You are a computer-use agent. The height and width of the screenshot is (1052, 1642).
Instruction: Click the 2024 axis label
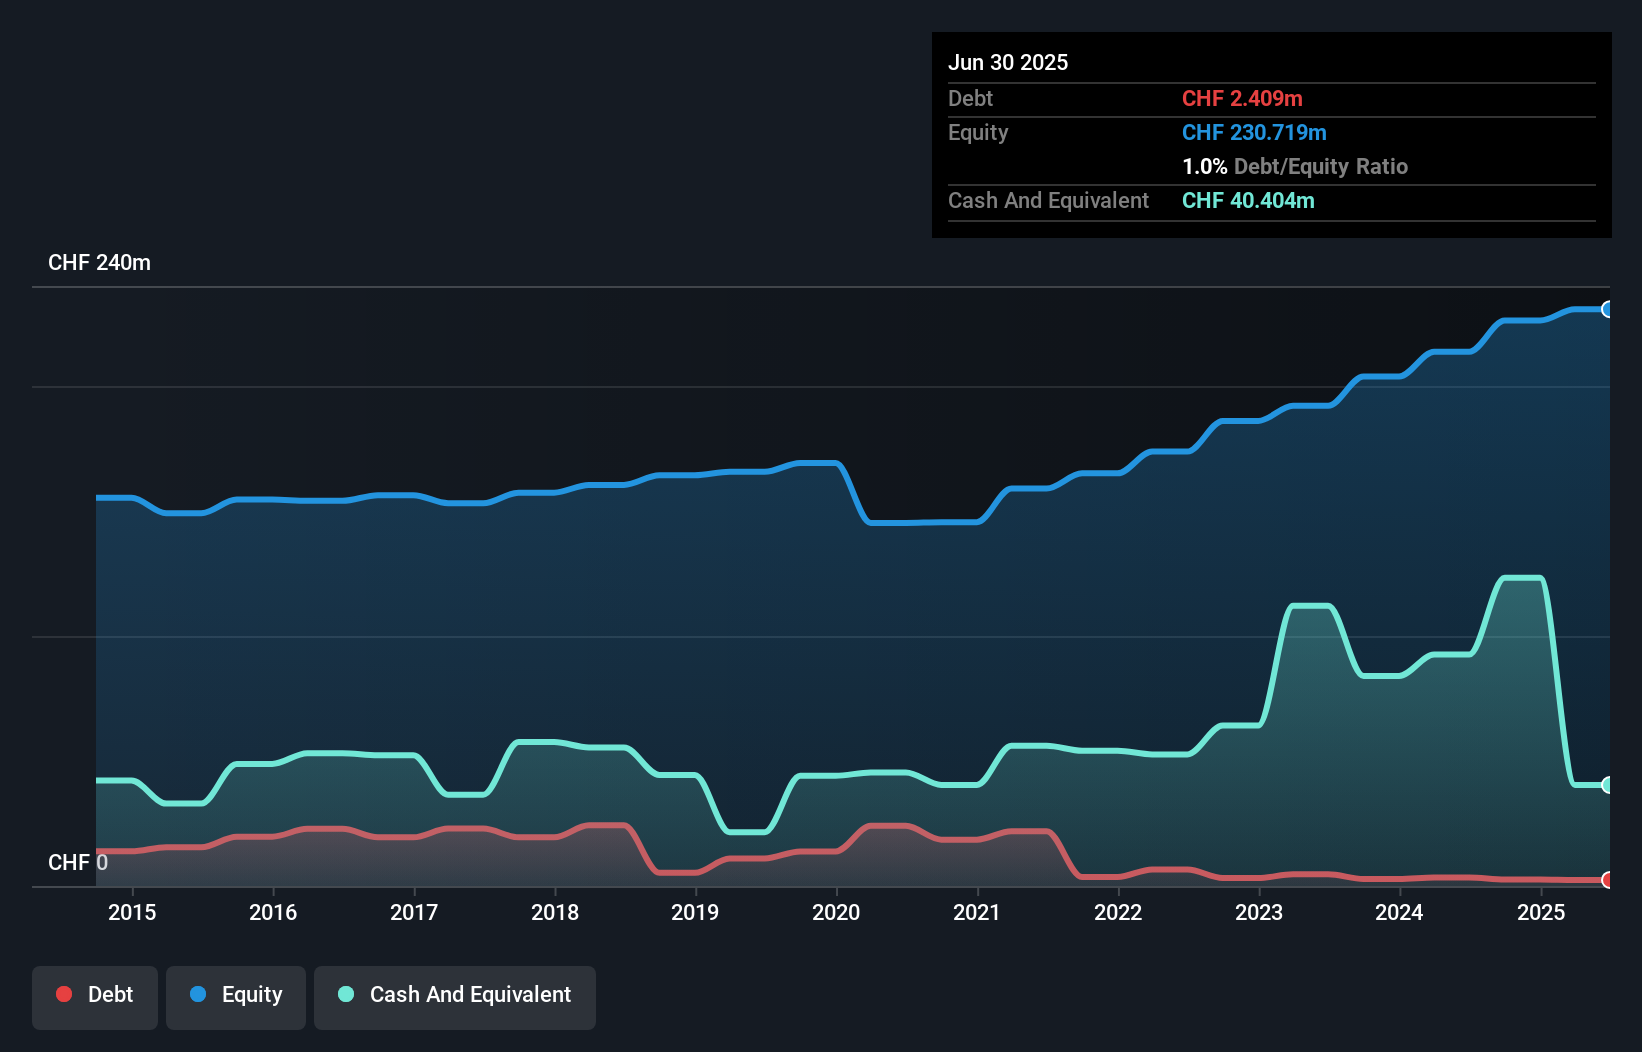click(1399, 912)
